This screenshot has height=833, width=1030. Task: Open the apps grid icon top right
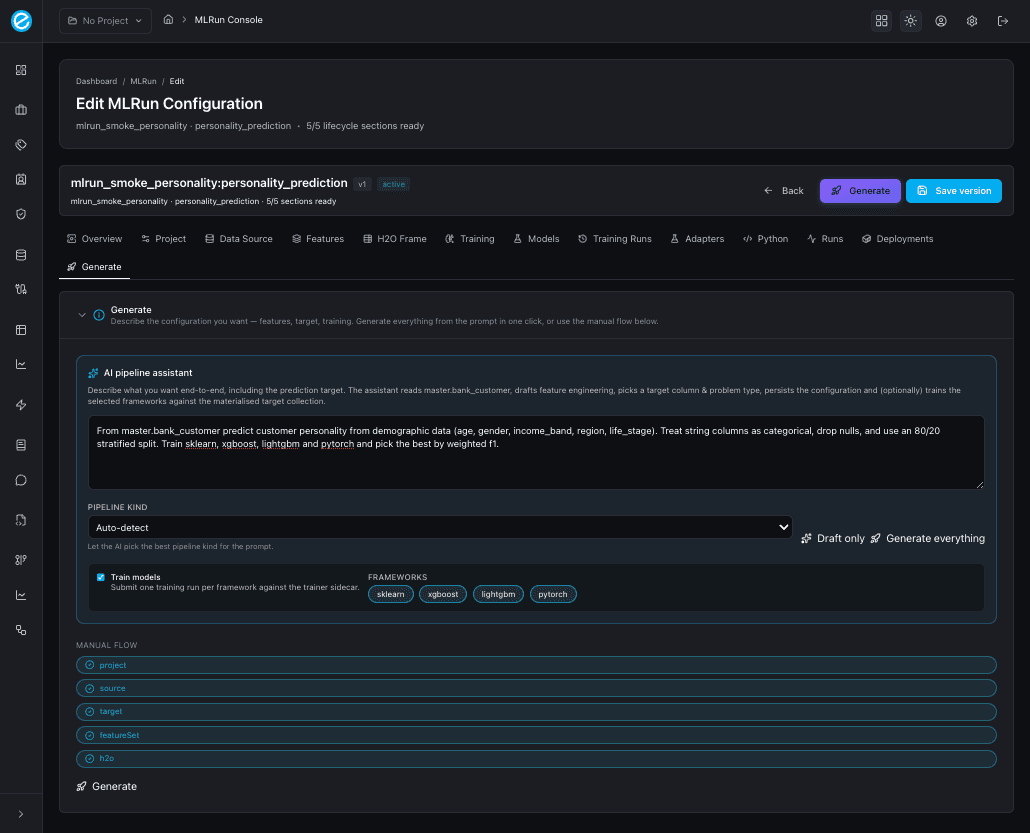tap(881, 20)
